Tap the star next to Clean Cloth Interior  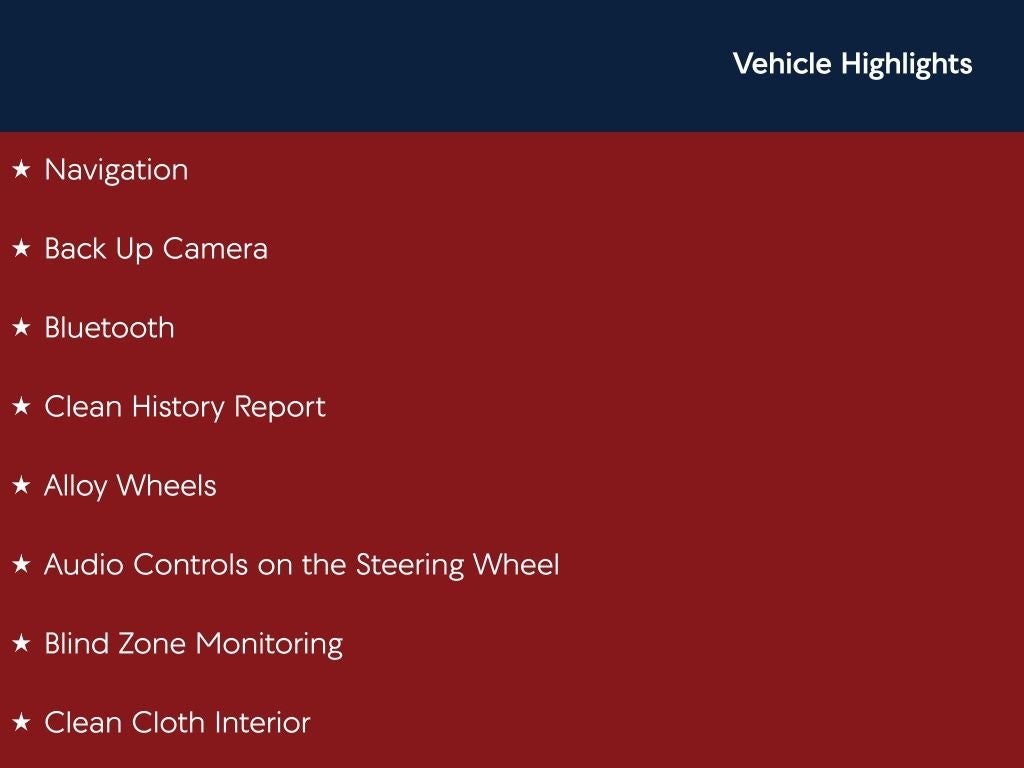[x=21, y=723]
